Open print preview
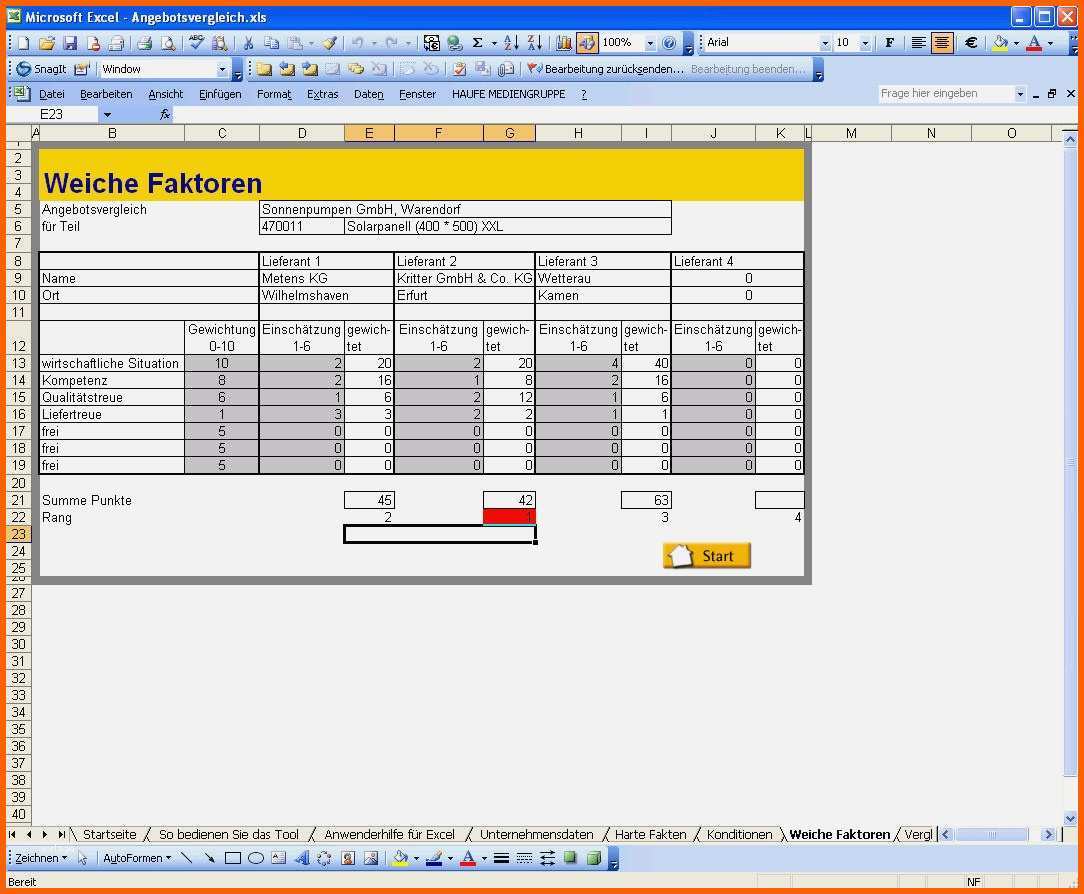 point(168,44)
